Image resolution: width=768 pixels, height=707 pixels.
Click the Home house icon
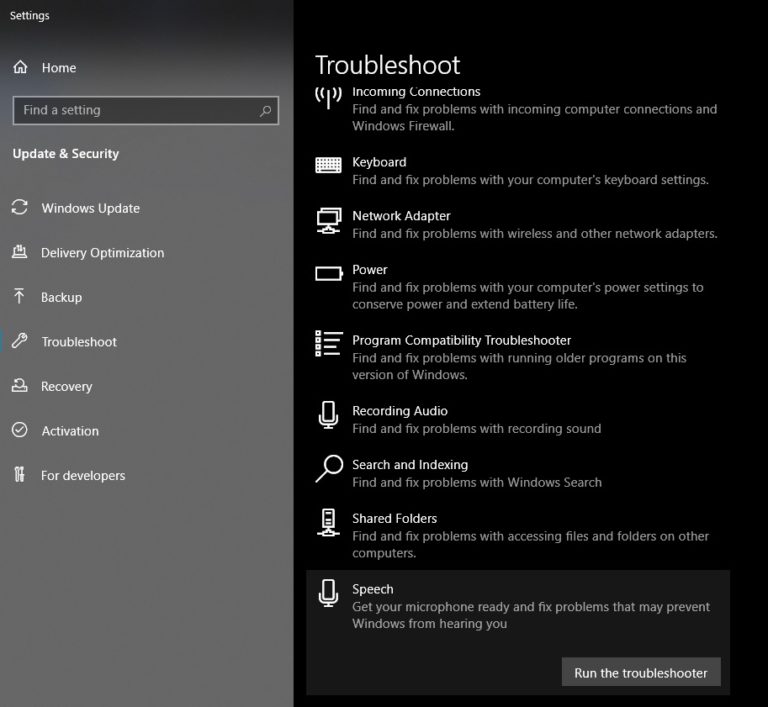click(20, 67)
